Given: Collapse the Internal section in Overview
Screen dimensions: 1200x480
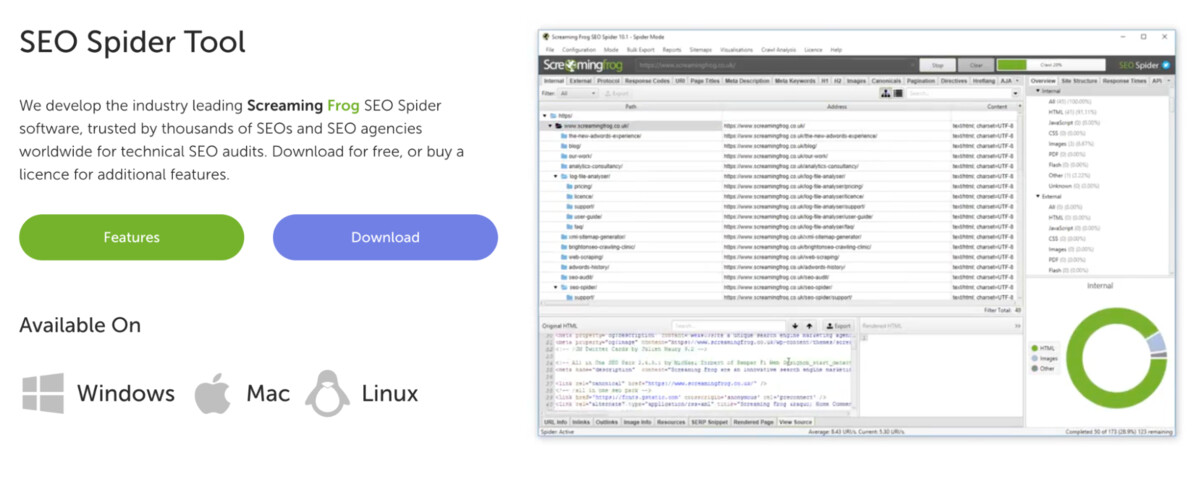Looking at the screenshot, I should (1038, 91).
